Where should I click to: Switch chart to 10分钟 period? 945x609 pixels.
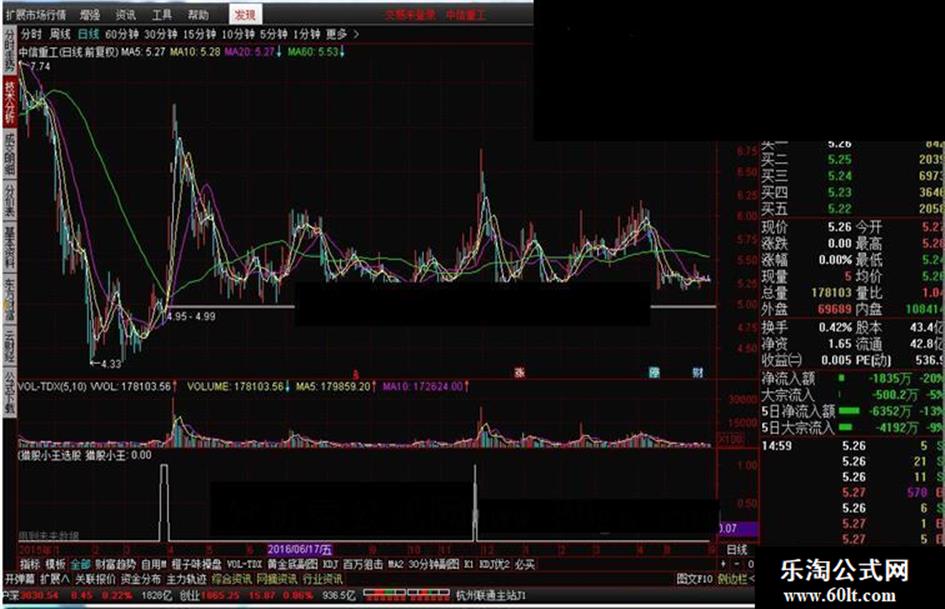pyautogui.click(x=238, y=34)
